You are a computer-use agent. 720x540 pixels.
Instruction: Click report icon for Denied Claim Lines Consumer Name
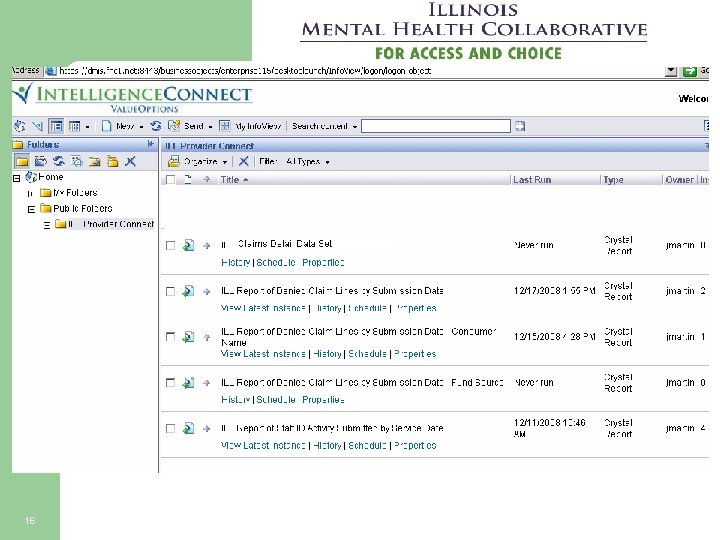tap(188, 337)
